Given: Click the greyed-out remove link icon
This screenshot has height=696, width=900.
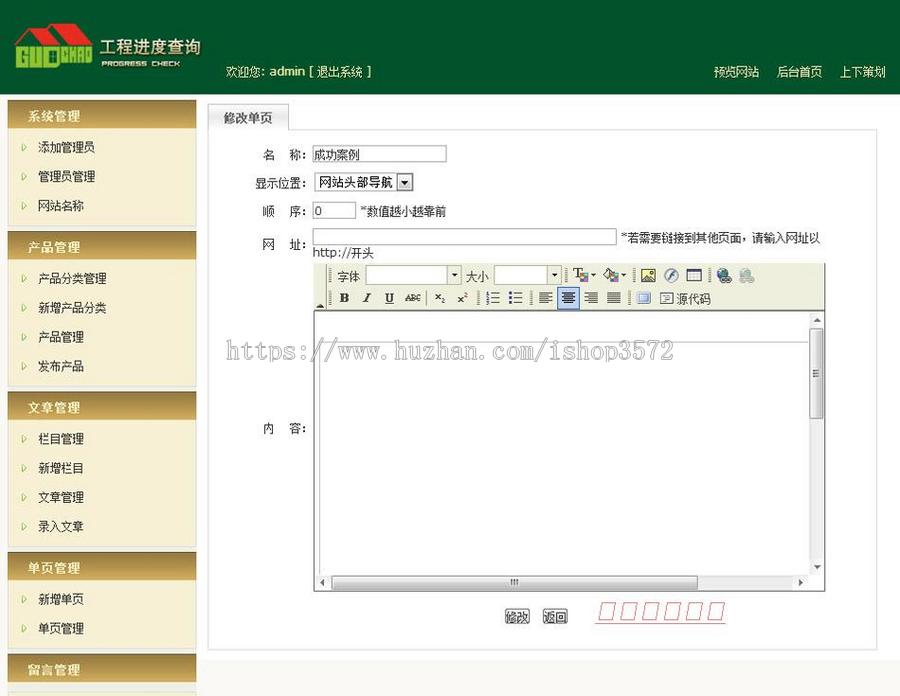Looking at the screenshot, I should click(746, 275).
